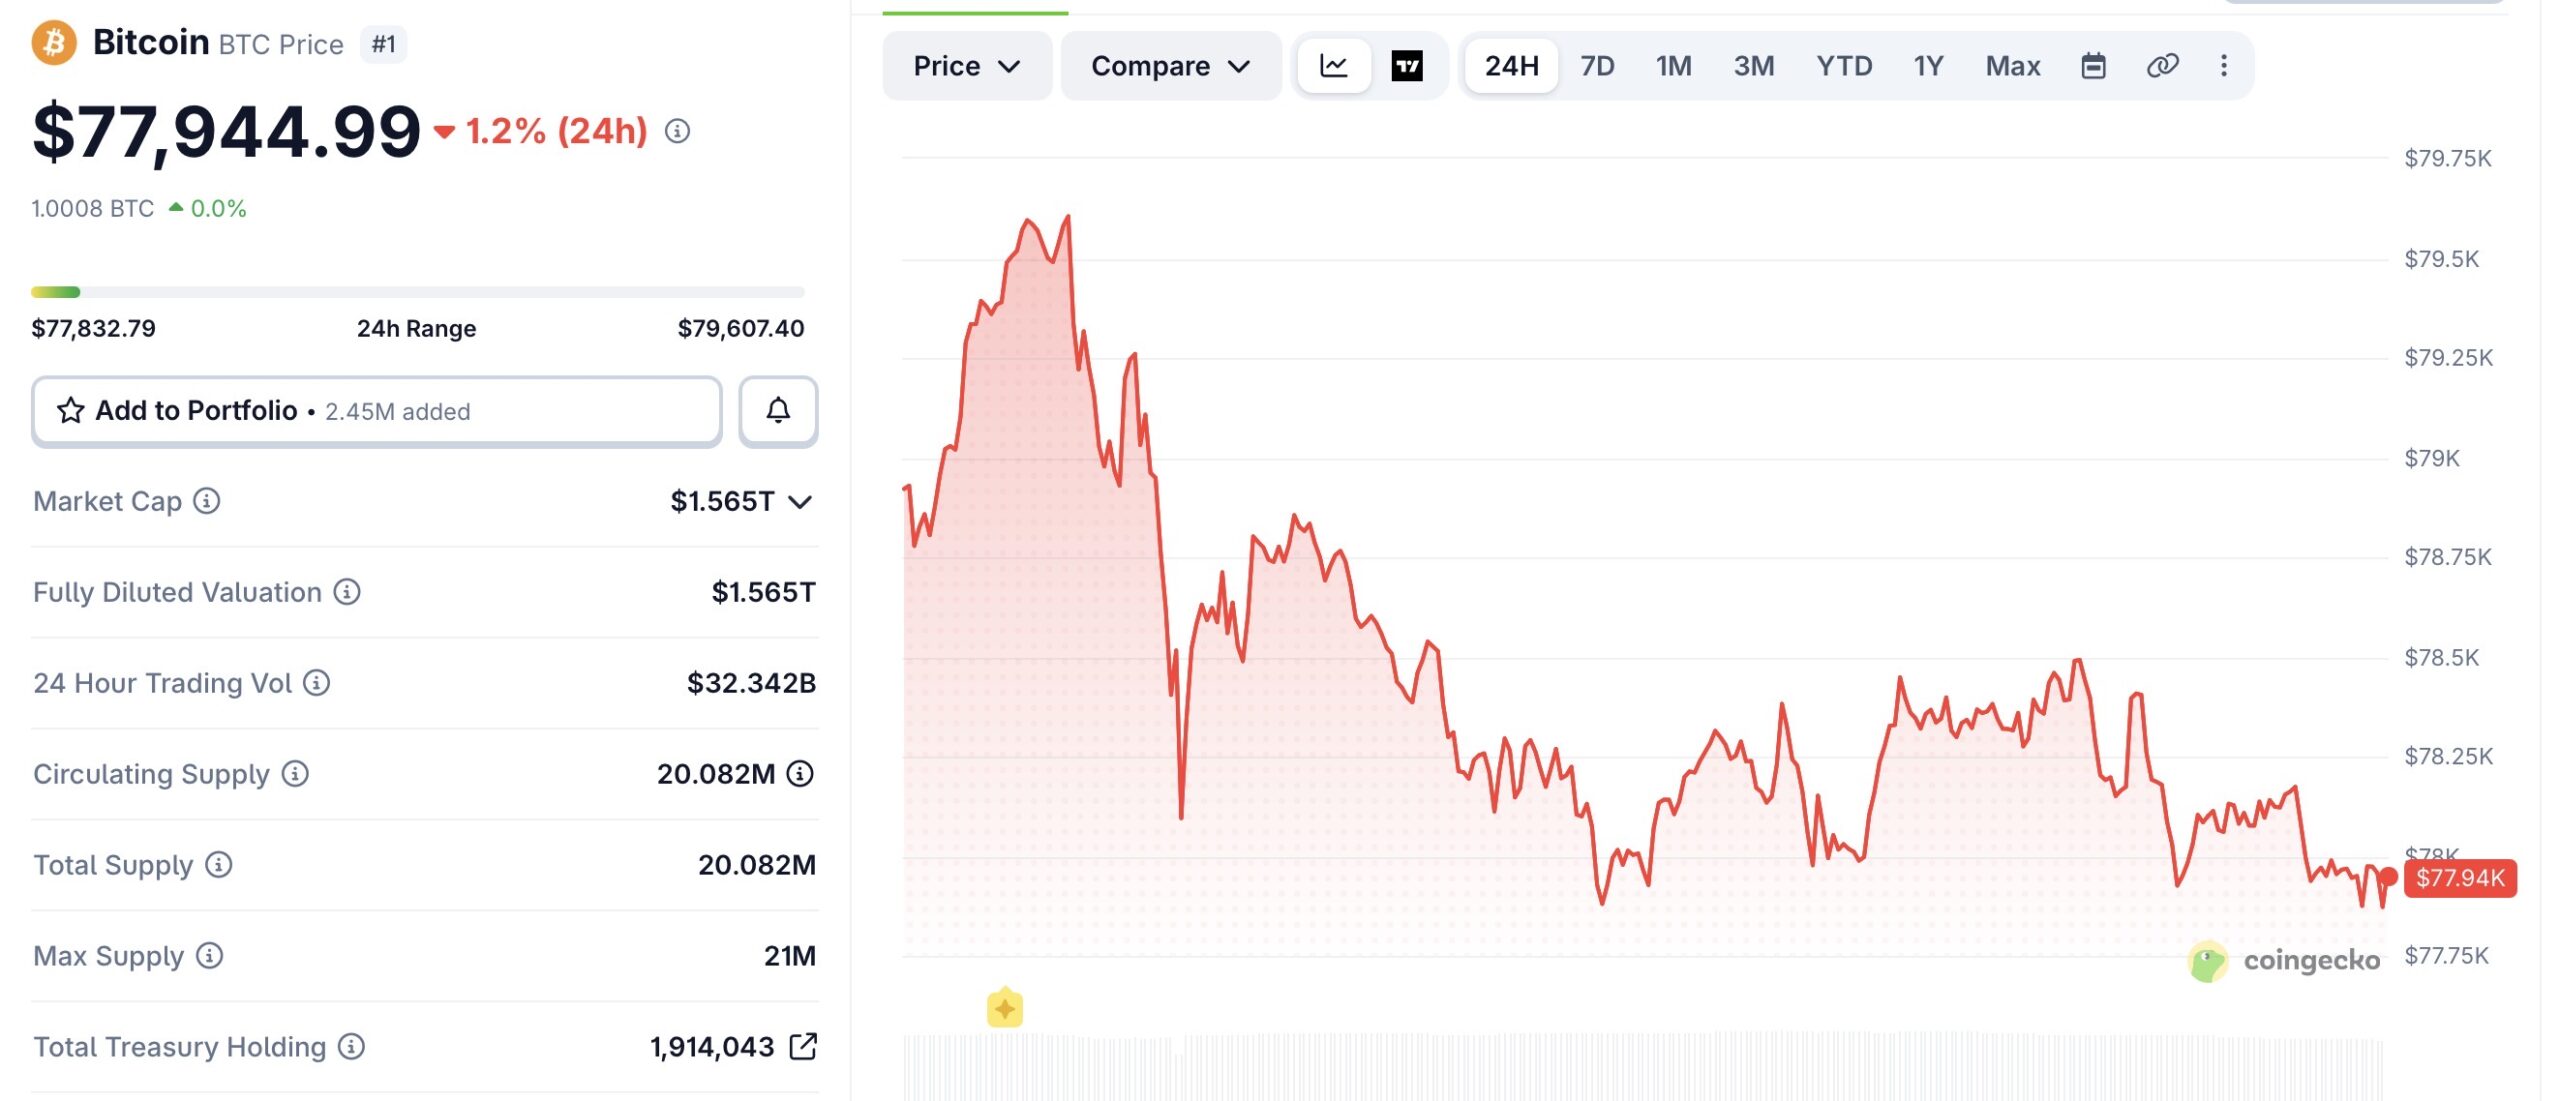
Task: Show Fully Diluted Valuation info icon
Action: (x=347, y=592)
